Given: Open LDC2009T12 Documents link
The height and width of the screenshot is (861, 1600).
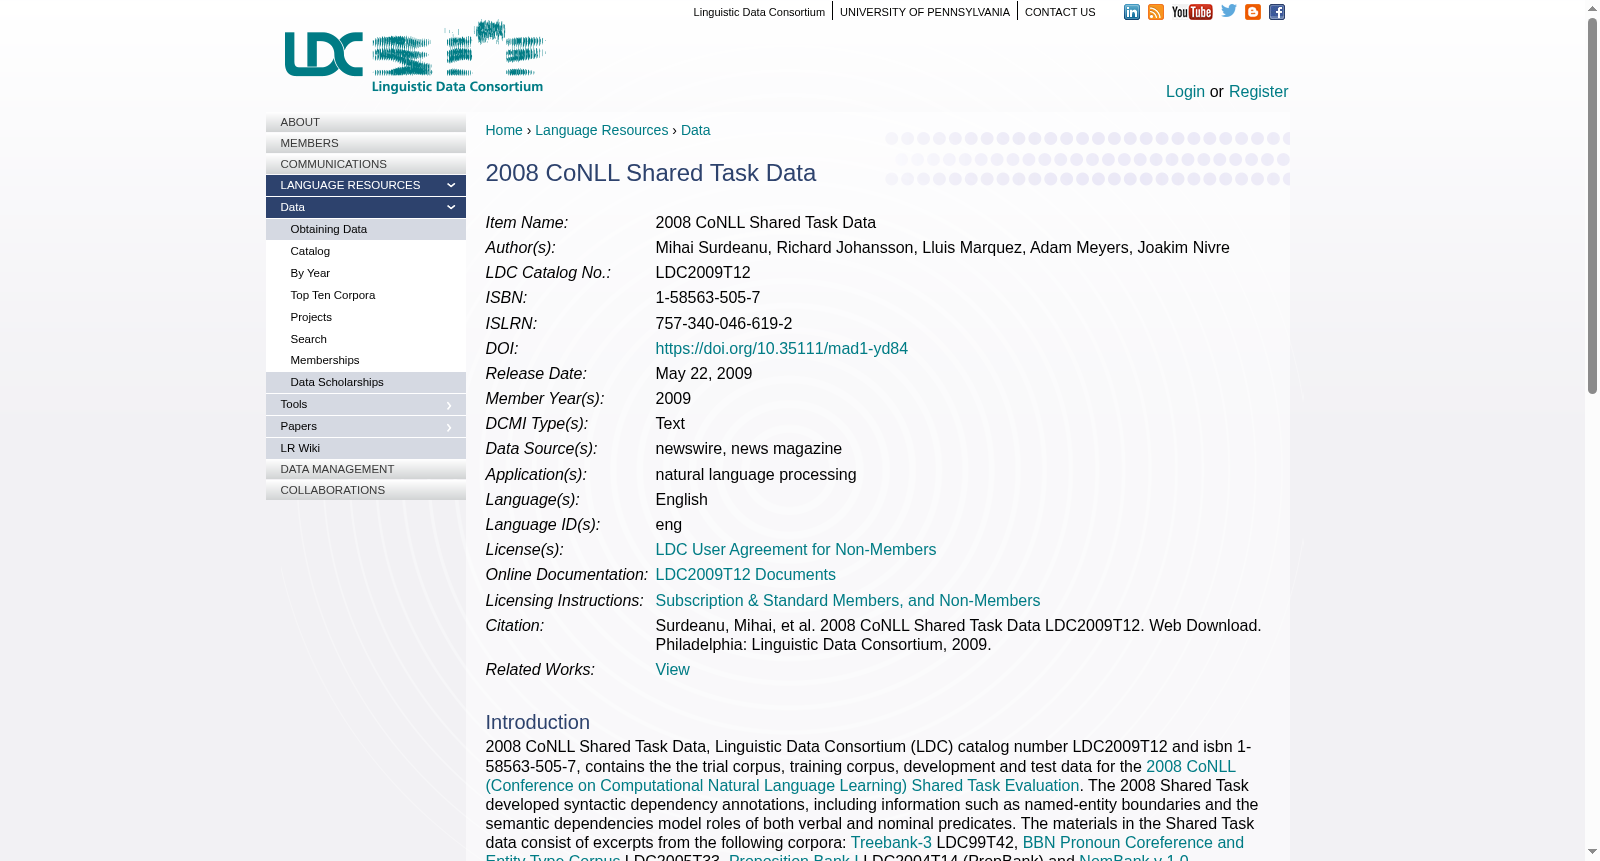Looking at the screenshot, I should click(745, 574).
